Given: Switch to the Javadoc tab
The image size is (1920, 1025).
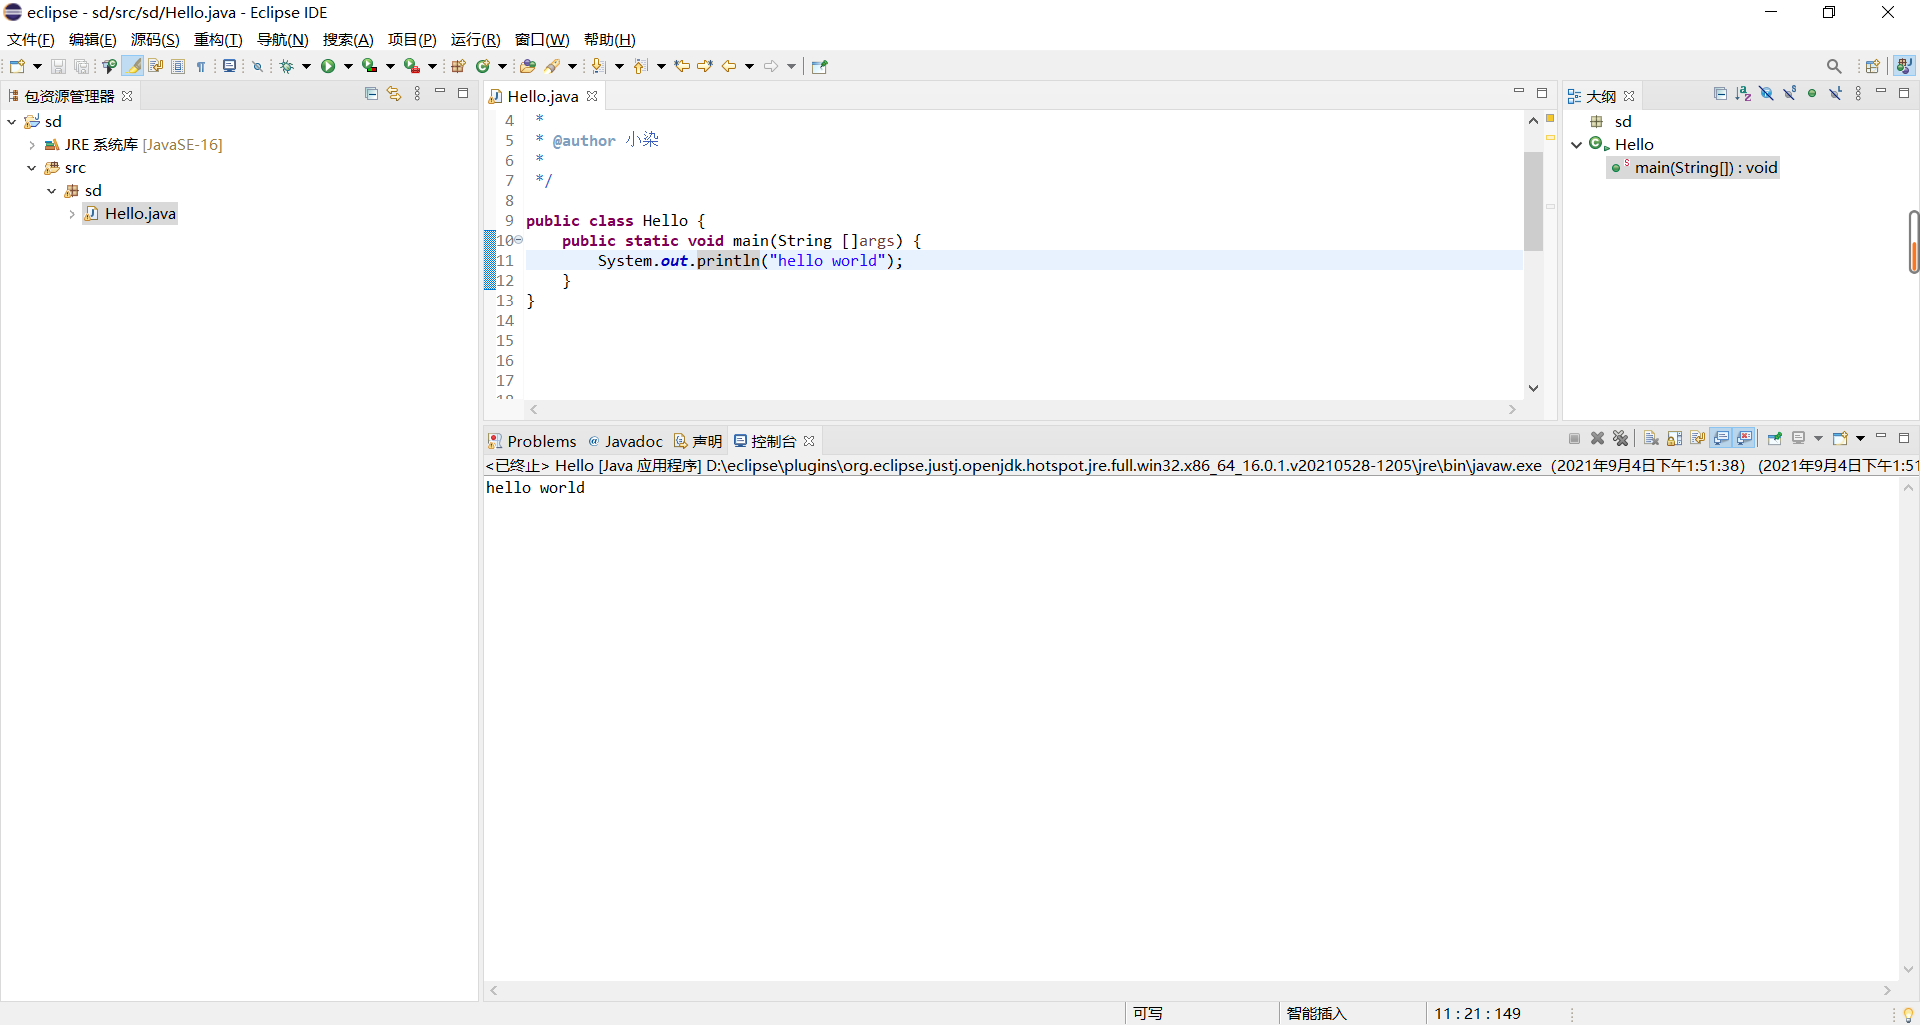Looking at the screenshot, I should 626,441.
